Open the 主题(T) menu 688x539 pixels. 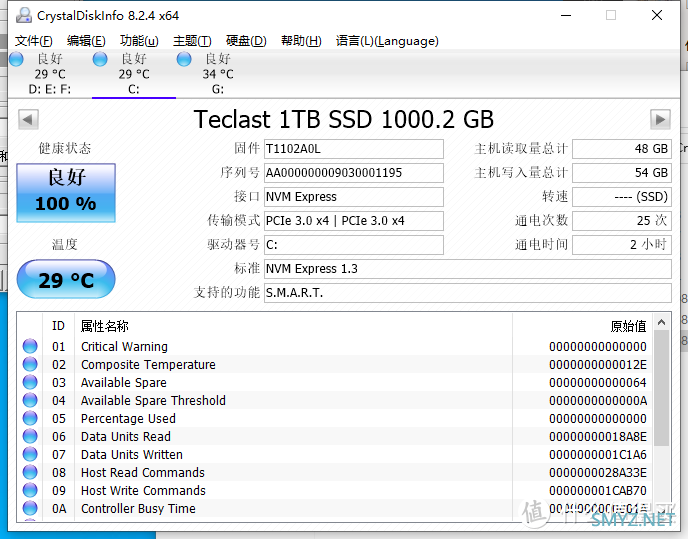click(192, 41)
